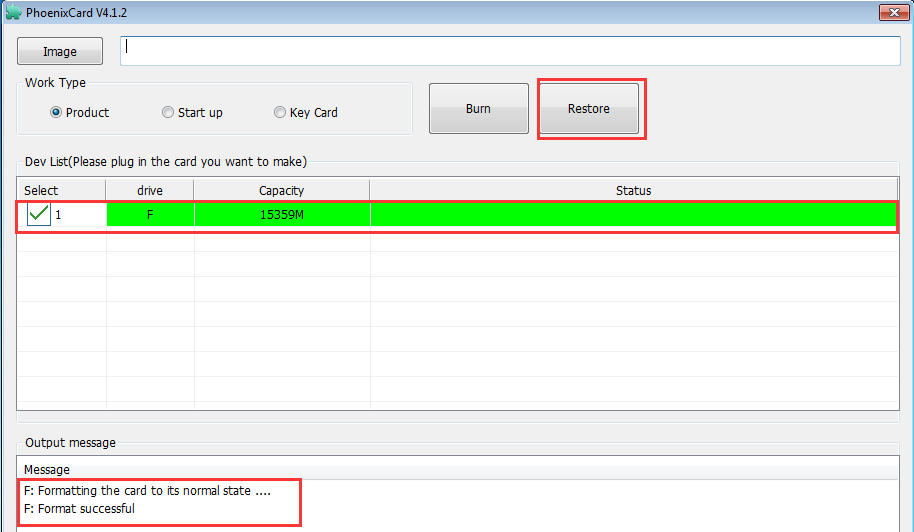
Task: Click the Message column header in output
Action: (x=47, y=469)
